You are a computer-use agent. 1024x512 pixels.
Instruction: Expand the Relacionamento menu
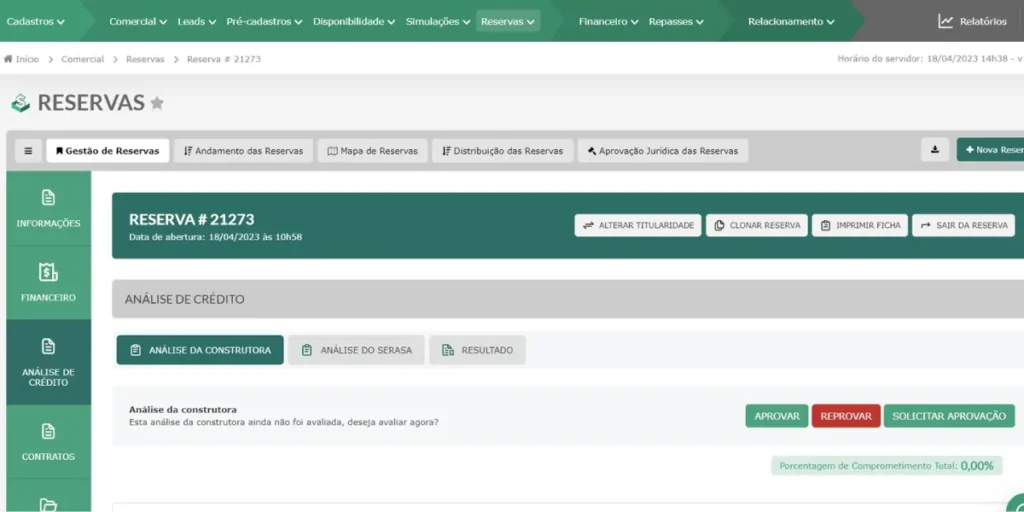pos(791,22)
